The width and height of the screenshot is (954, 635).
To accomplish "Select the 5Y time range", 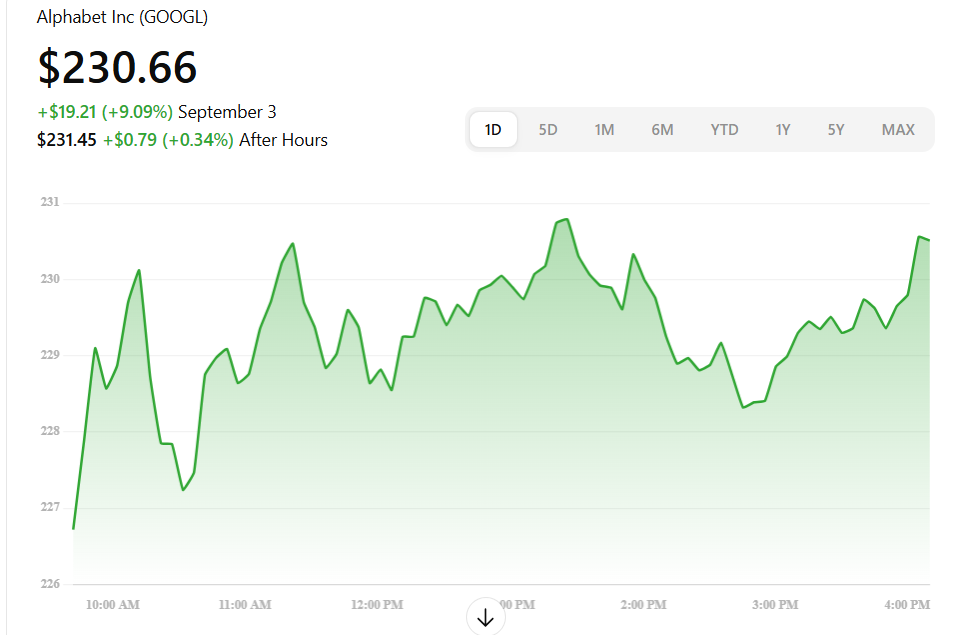I will (836, 129).
